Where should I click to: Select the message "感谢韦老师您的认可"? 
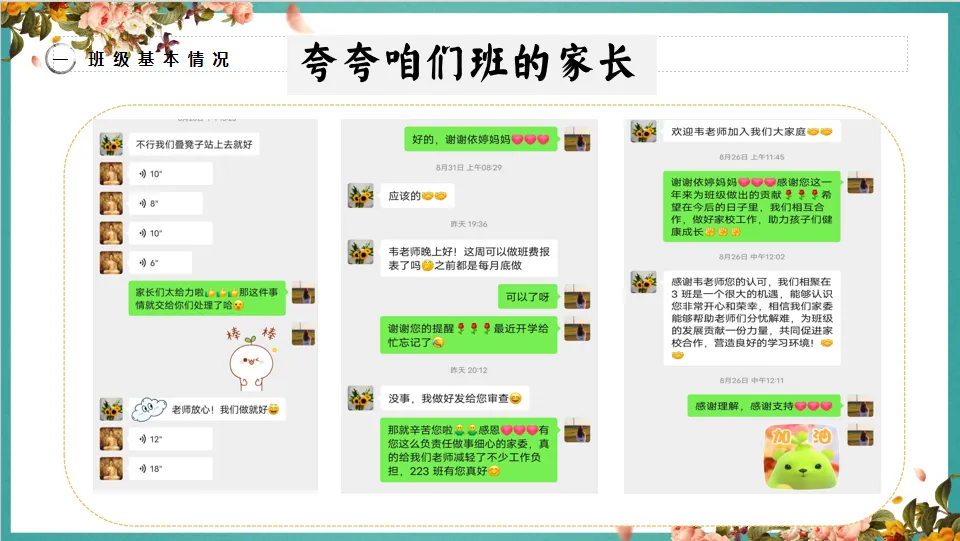pos(751,318)
